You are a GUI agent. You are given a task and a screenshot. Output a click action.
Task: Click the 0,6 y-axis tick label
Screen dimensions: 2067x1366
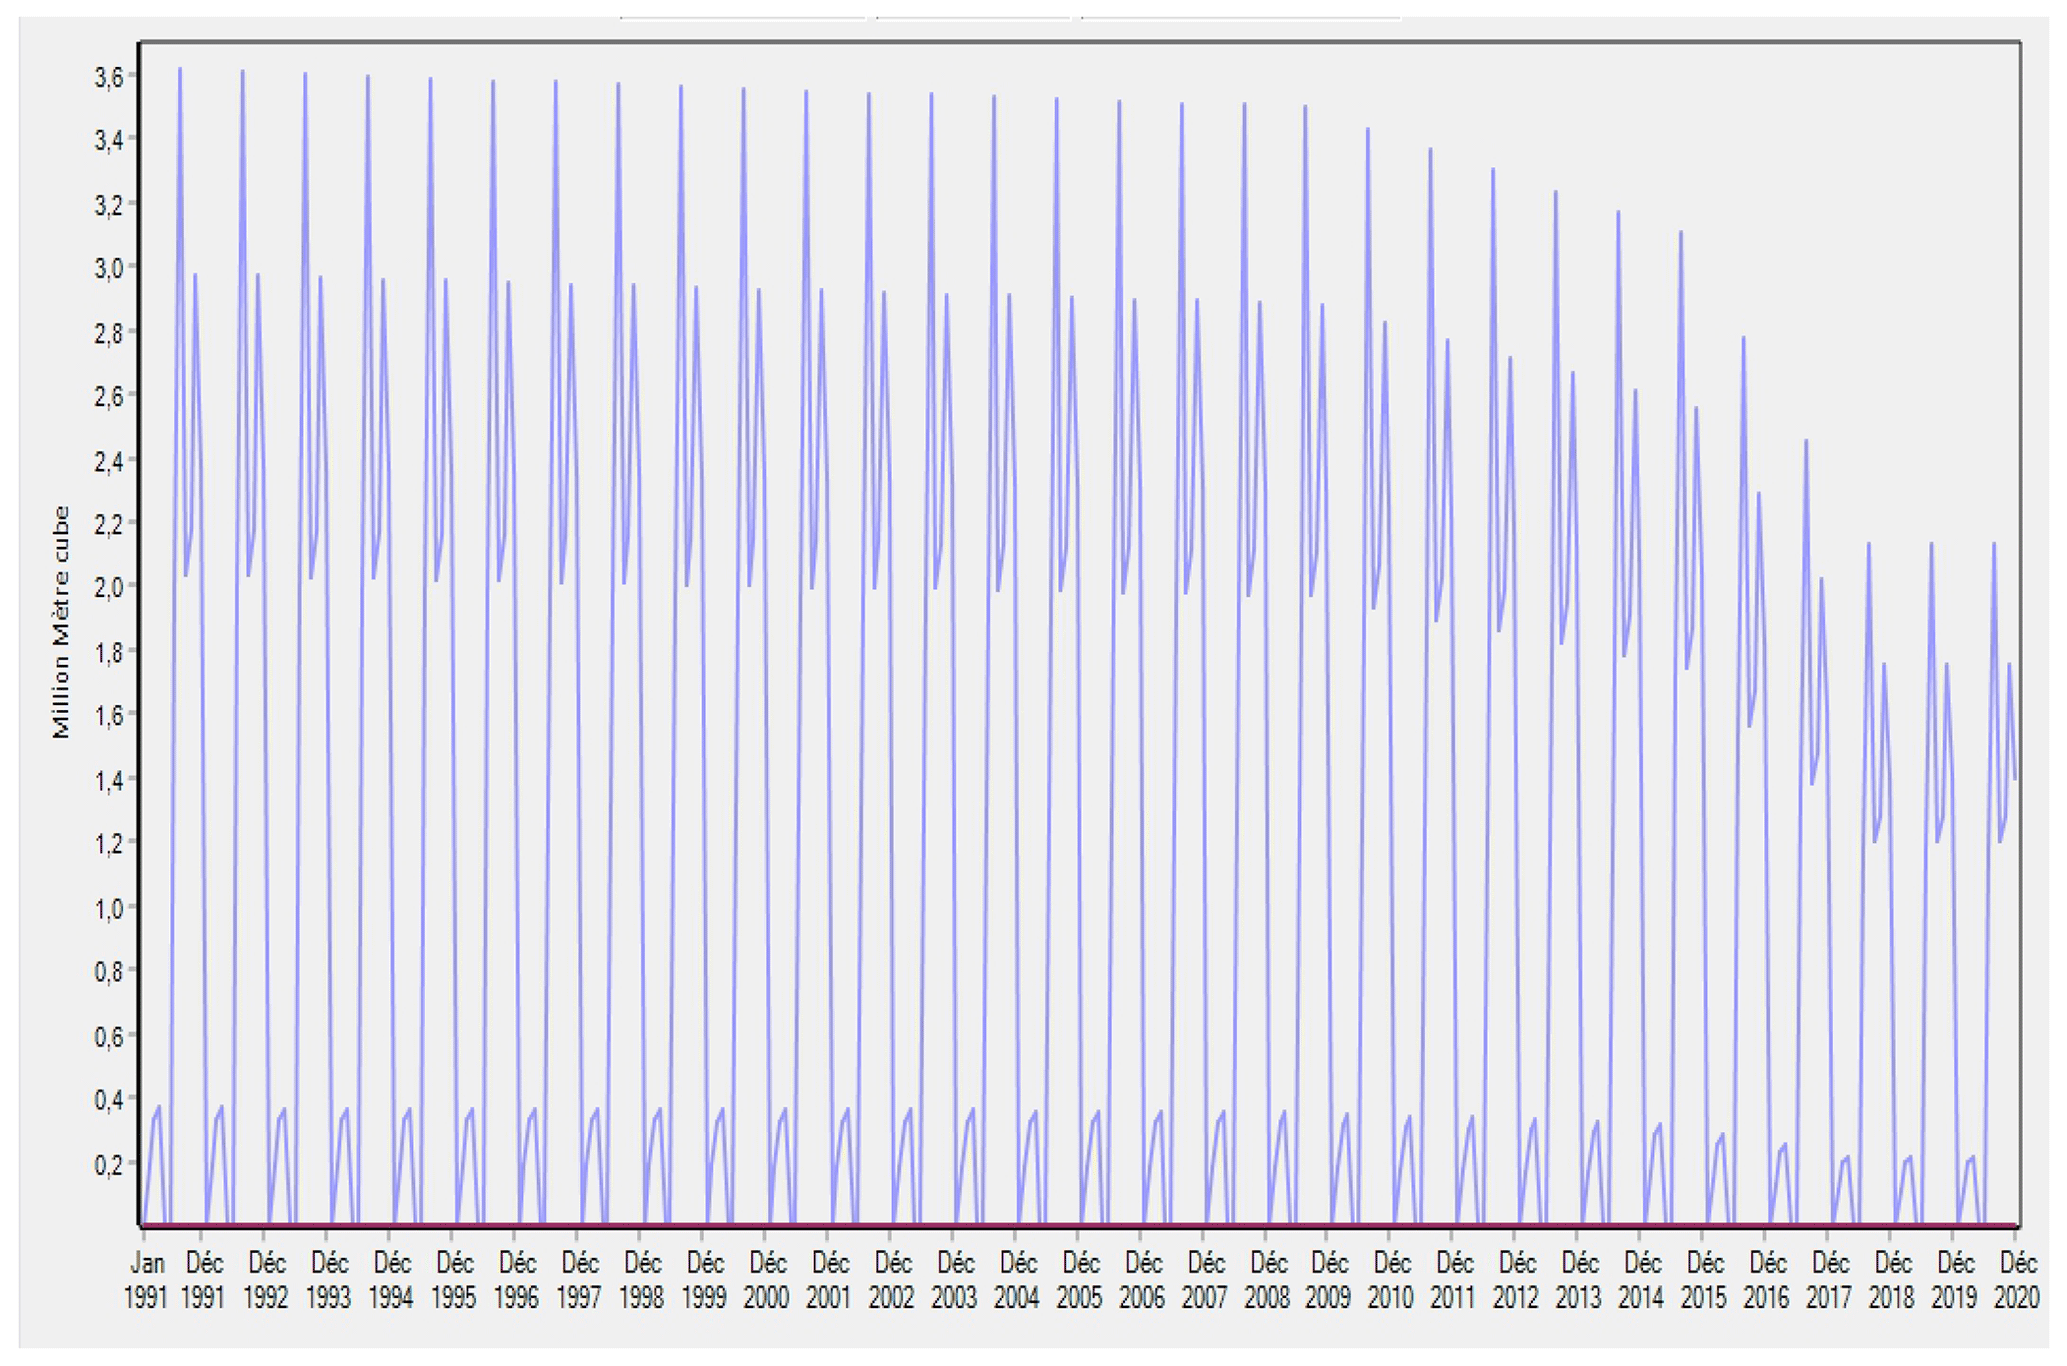[108, 1036]
